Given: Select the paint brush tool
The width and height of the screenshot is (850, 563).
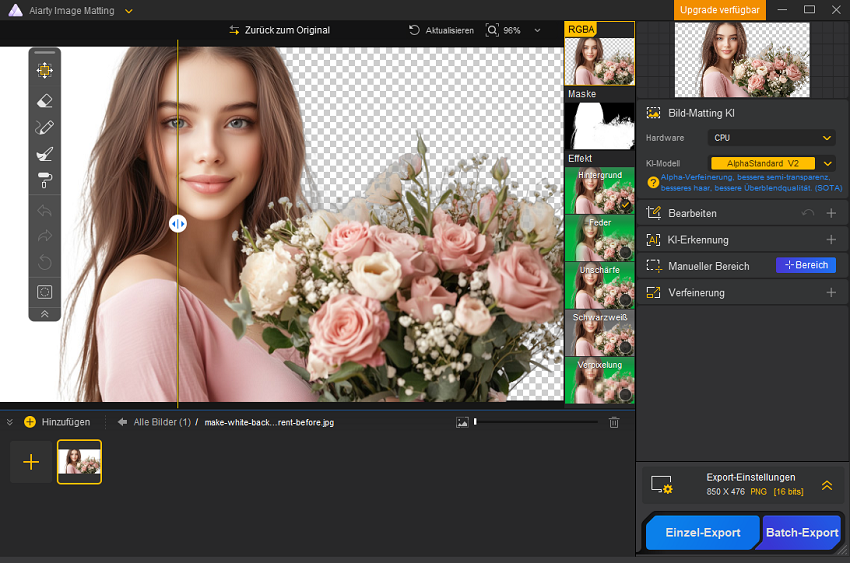Looking at the screenshot, I should 44,154.
